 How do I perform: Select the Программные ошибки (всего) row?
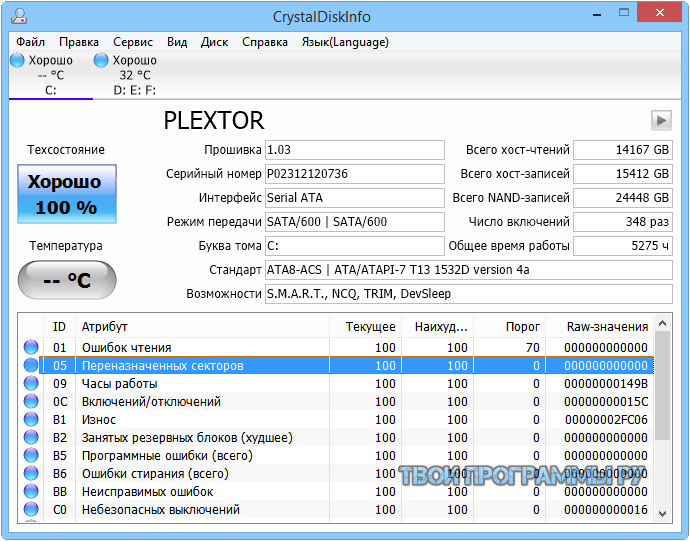point(336,456)
